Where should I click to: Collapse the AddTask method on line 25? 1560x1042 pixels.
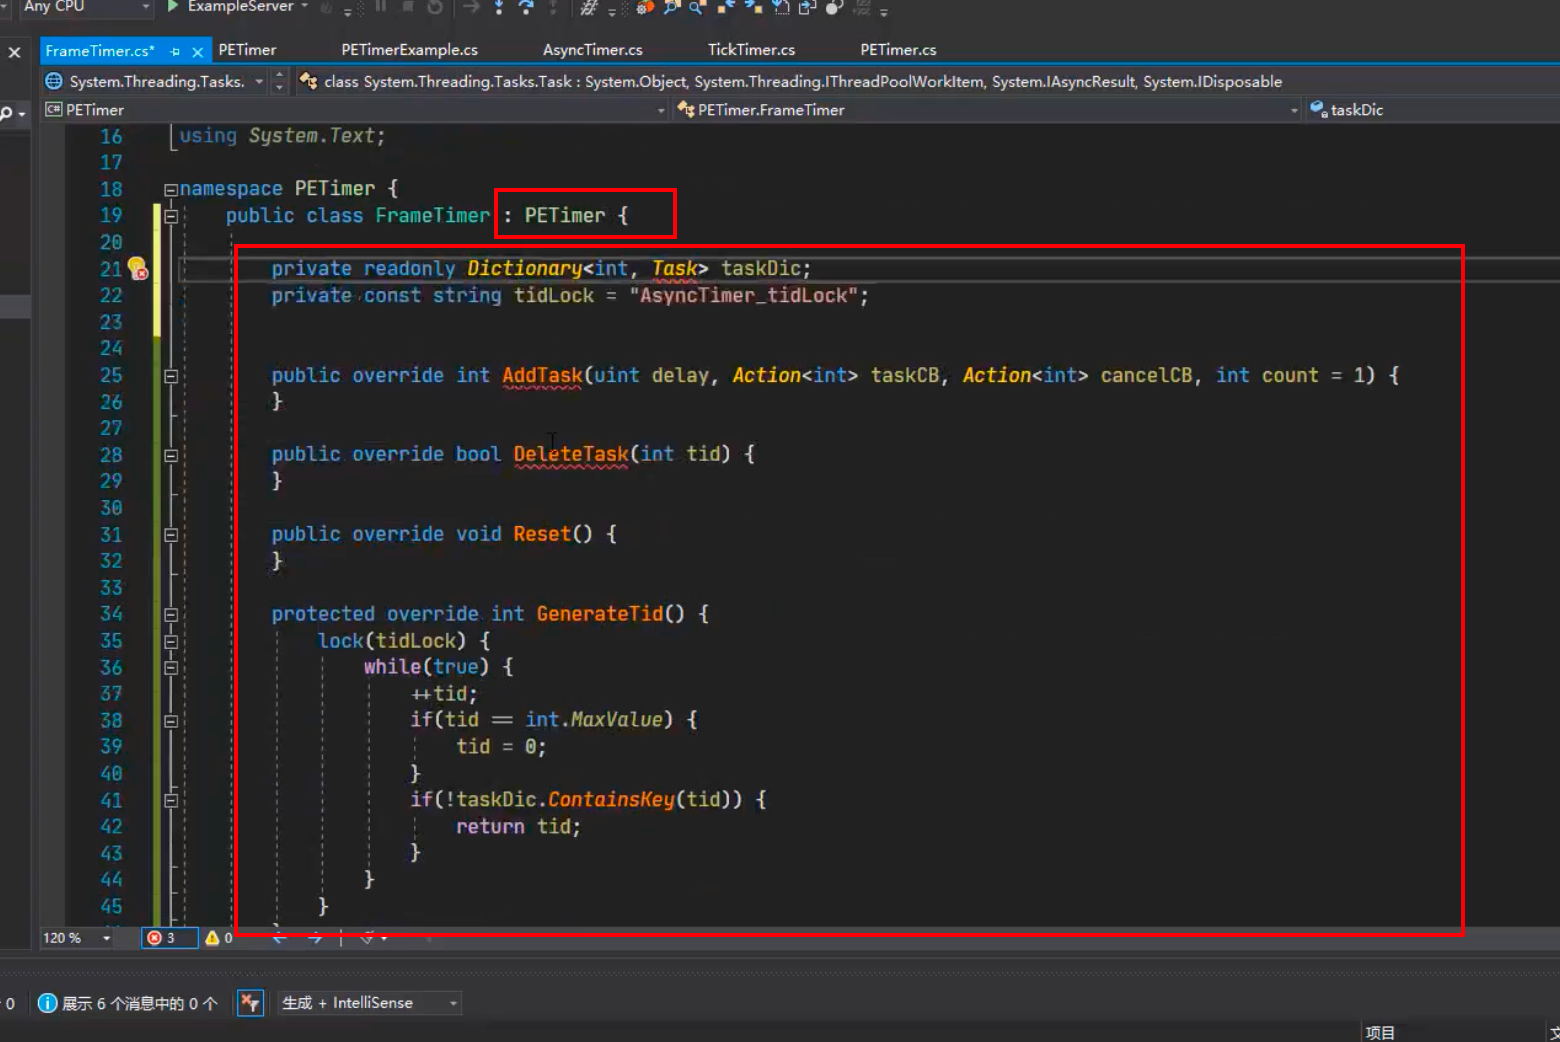(171, 376)
